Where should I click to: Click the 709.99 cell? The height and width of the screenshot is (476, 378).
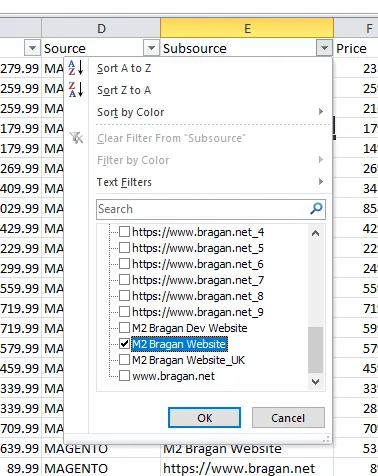20,428
